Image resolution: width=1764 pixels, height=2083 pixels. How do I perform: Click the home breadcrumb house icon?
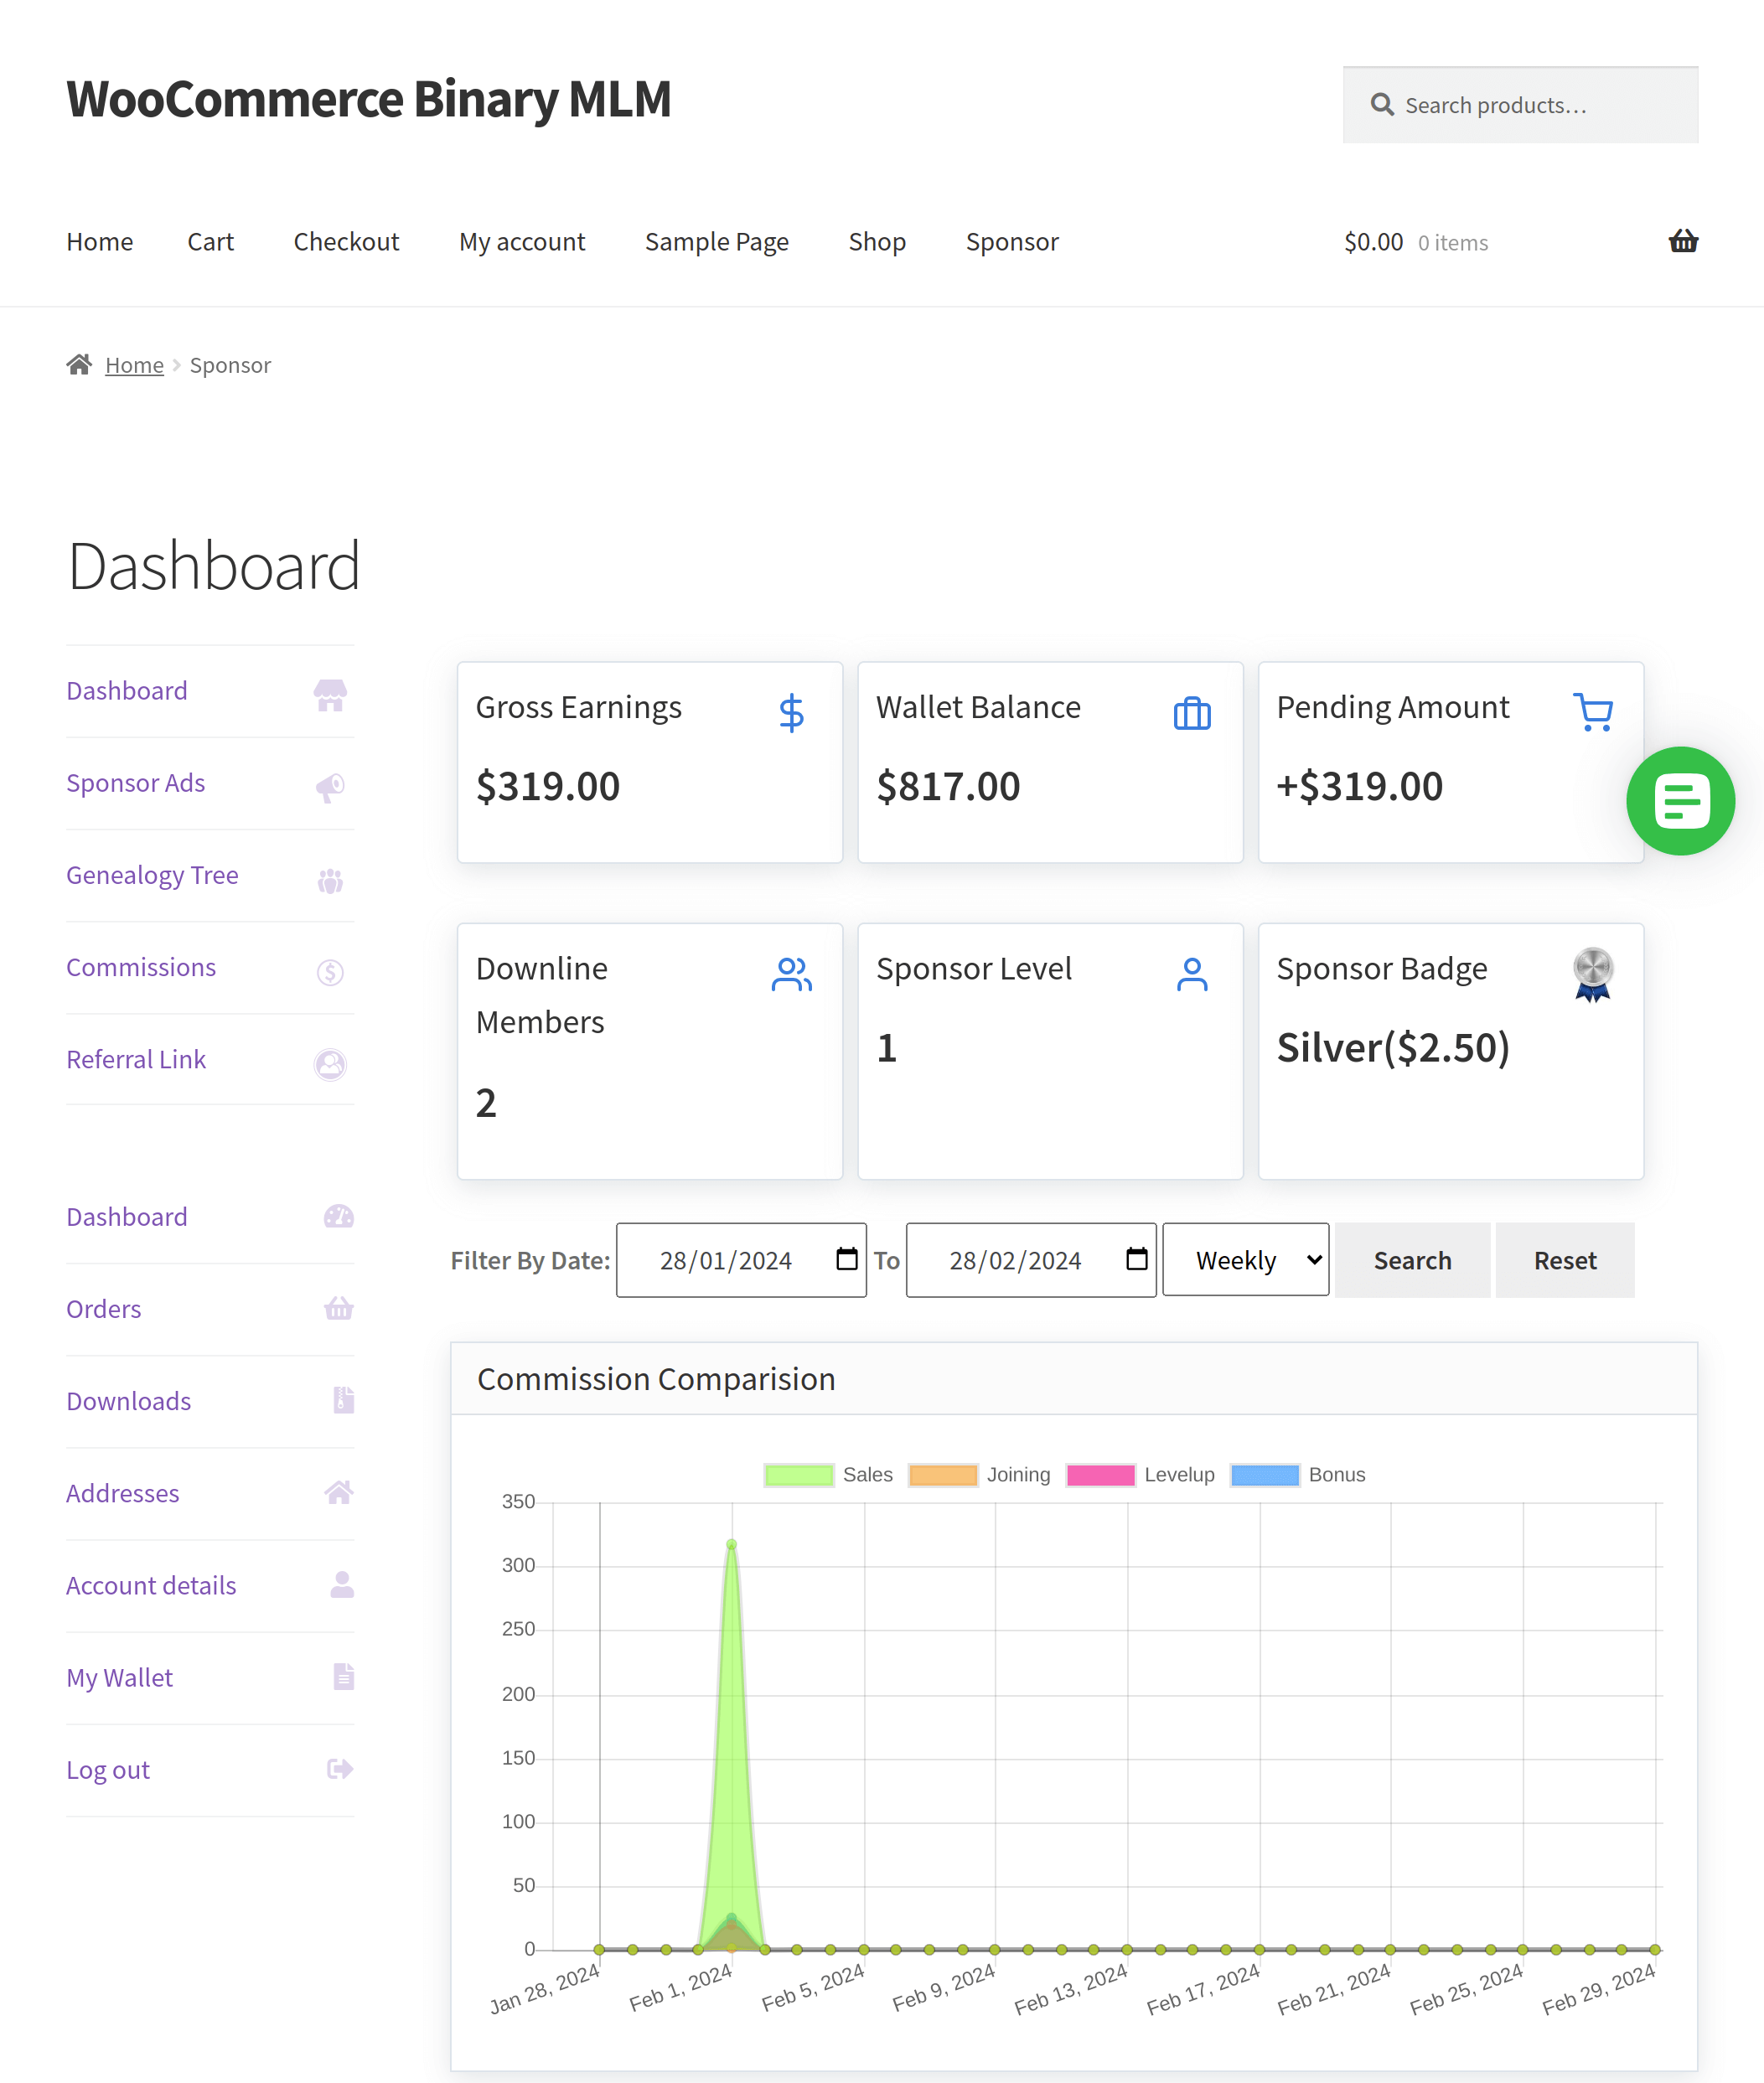pyautogui.click(x=80, y=364)
